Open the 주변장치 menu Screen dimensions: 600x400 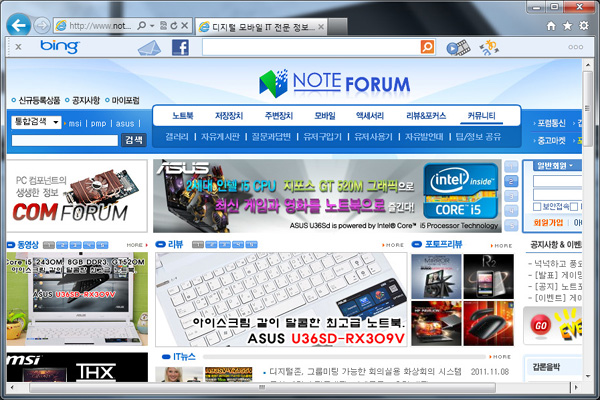tap(279, 116)
